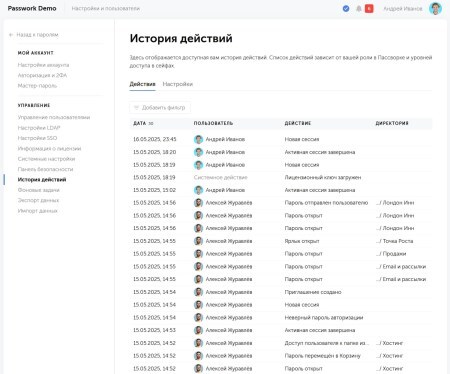
Task: Sort by the ДАТА column header
Action: (140, 123)
